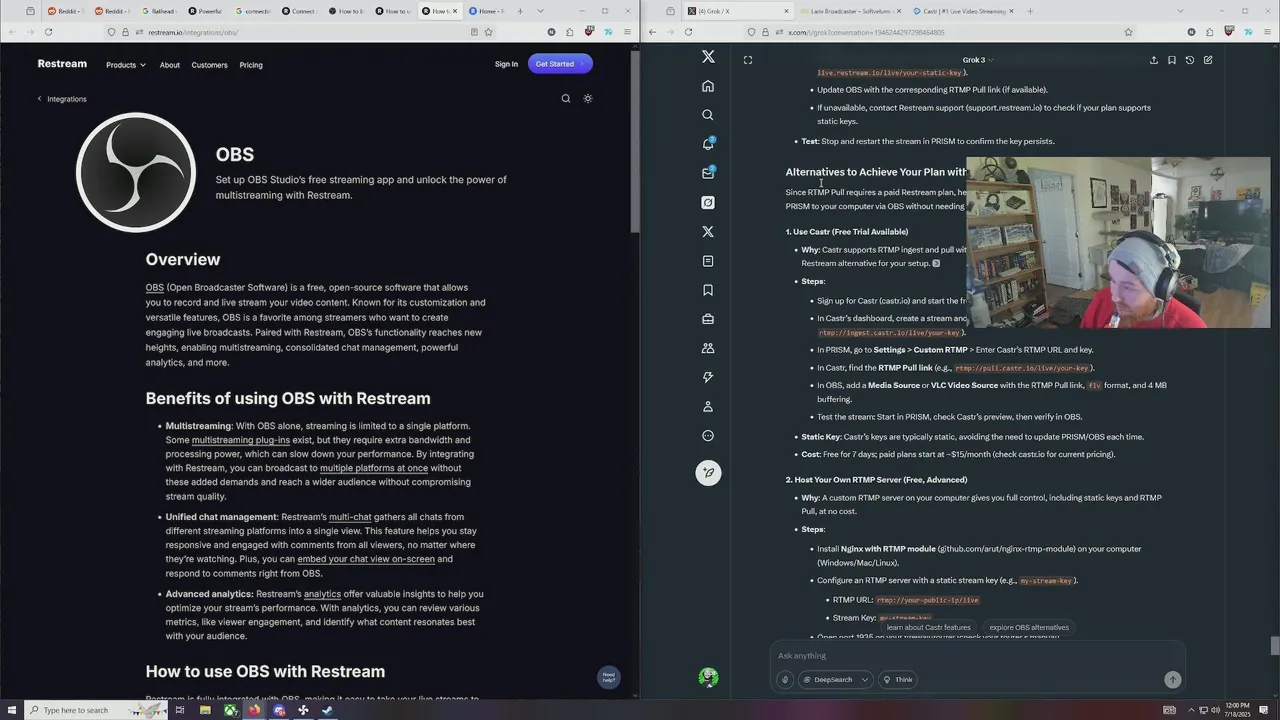Viewport: 1280px width, 720px height.
Task: Open the jobs briefcase icon in X sidebar
Action: tap(708, 319)
